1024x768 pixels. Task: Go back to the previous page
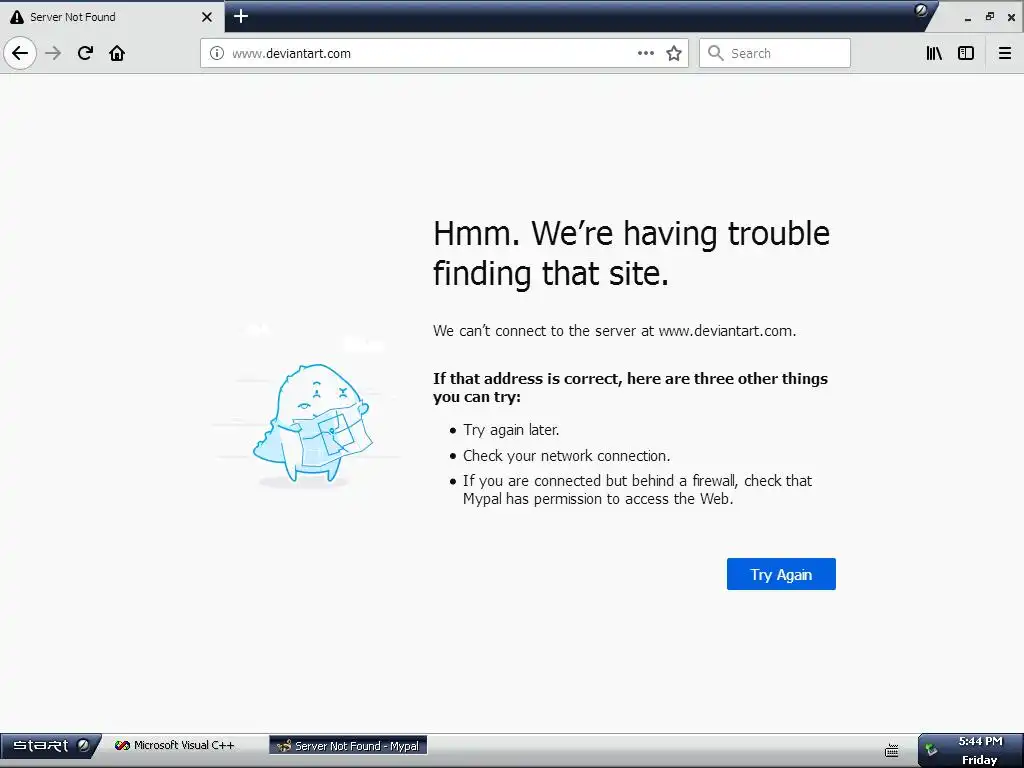(x=20, y=53)
